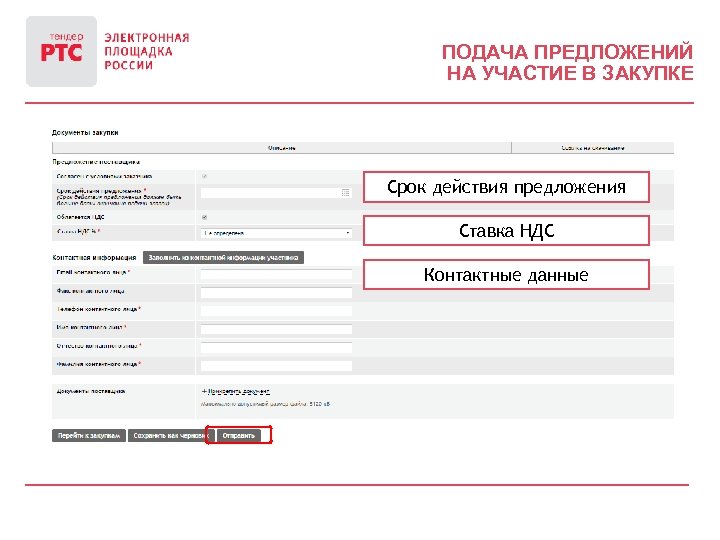
Task: Click the 'Перейти к закупкам' button
Action: point(89,435)
